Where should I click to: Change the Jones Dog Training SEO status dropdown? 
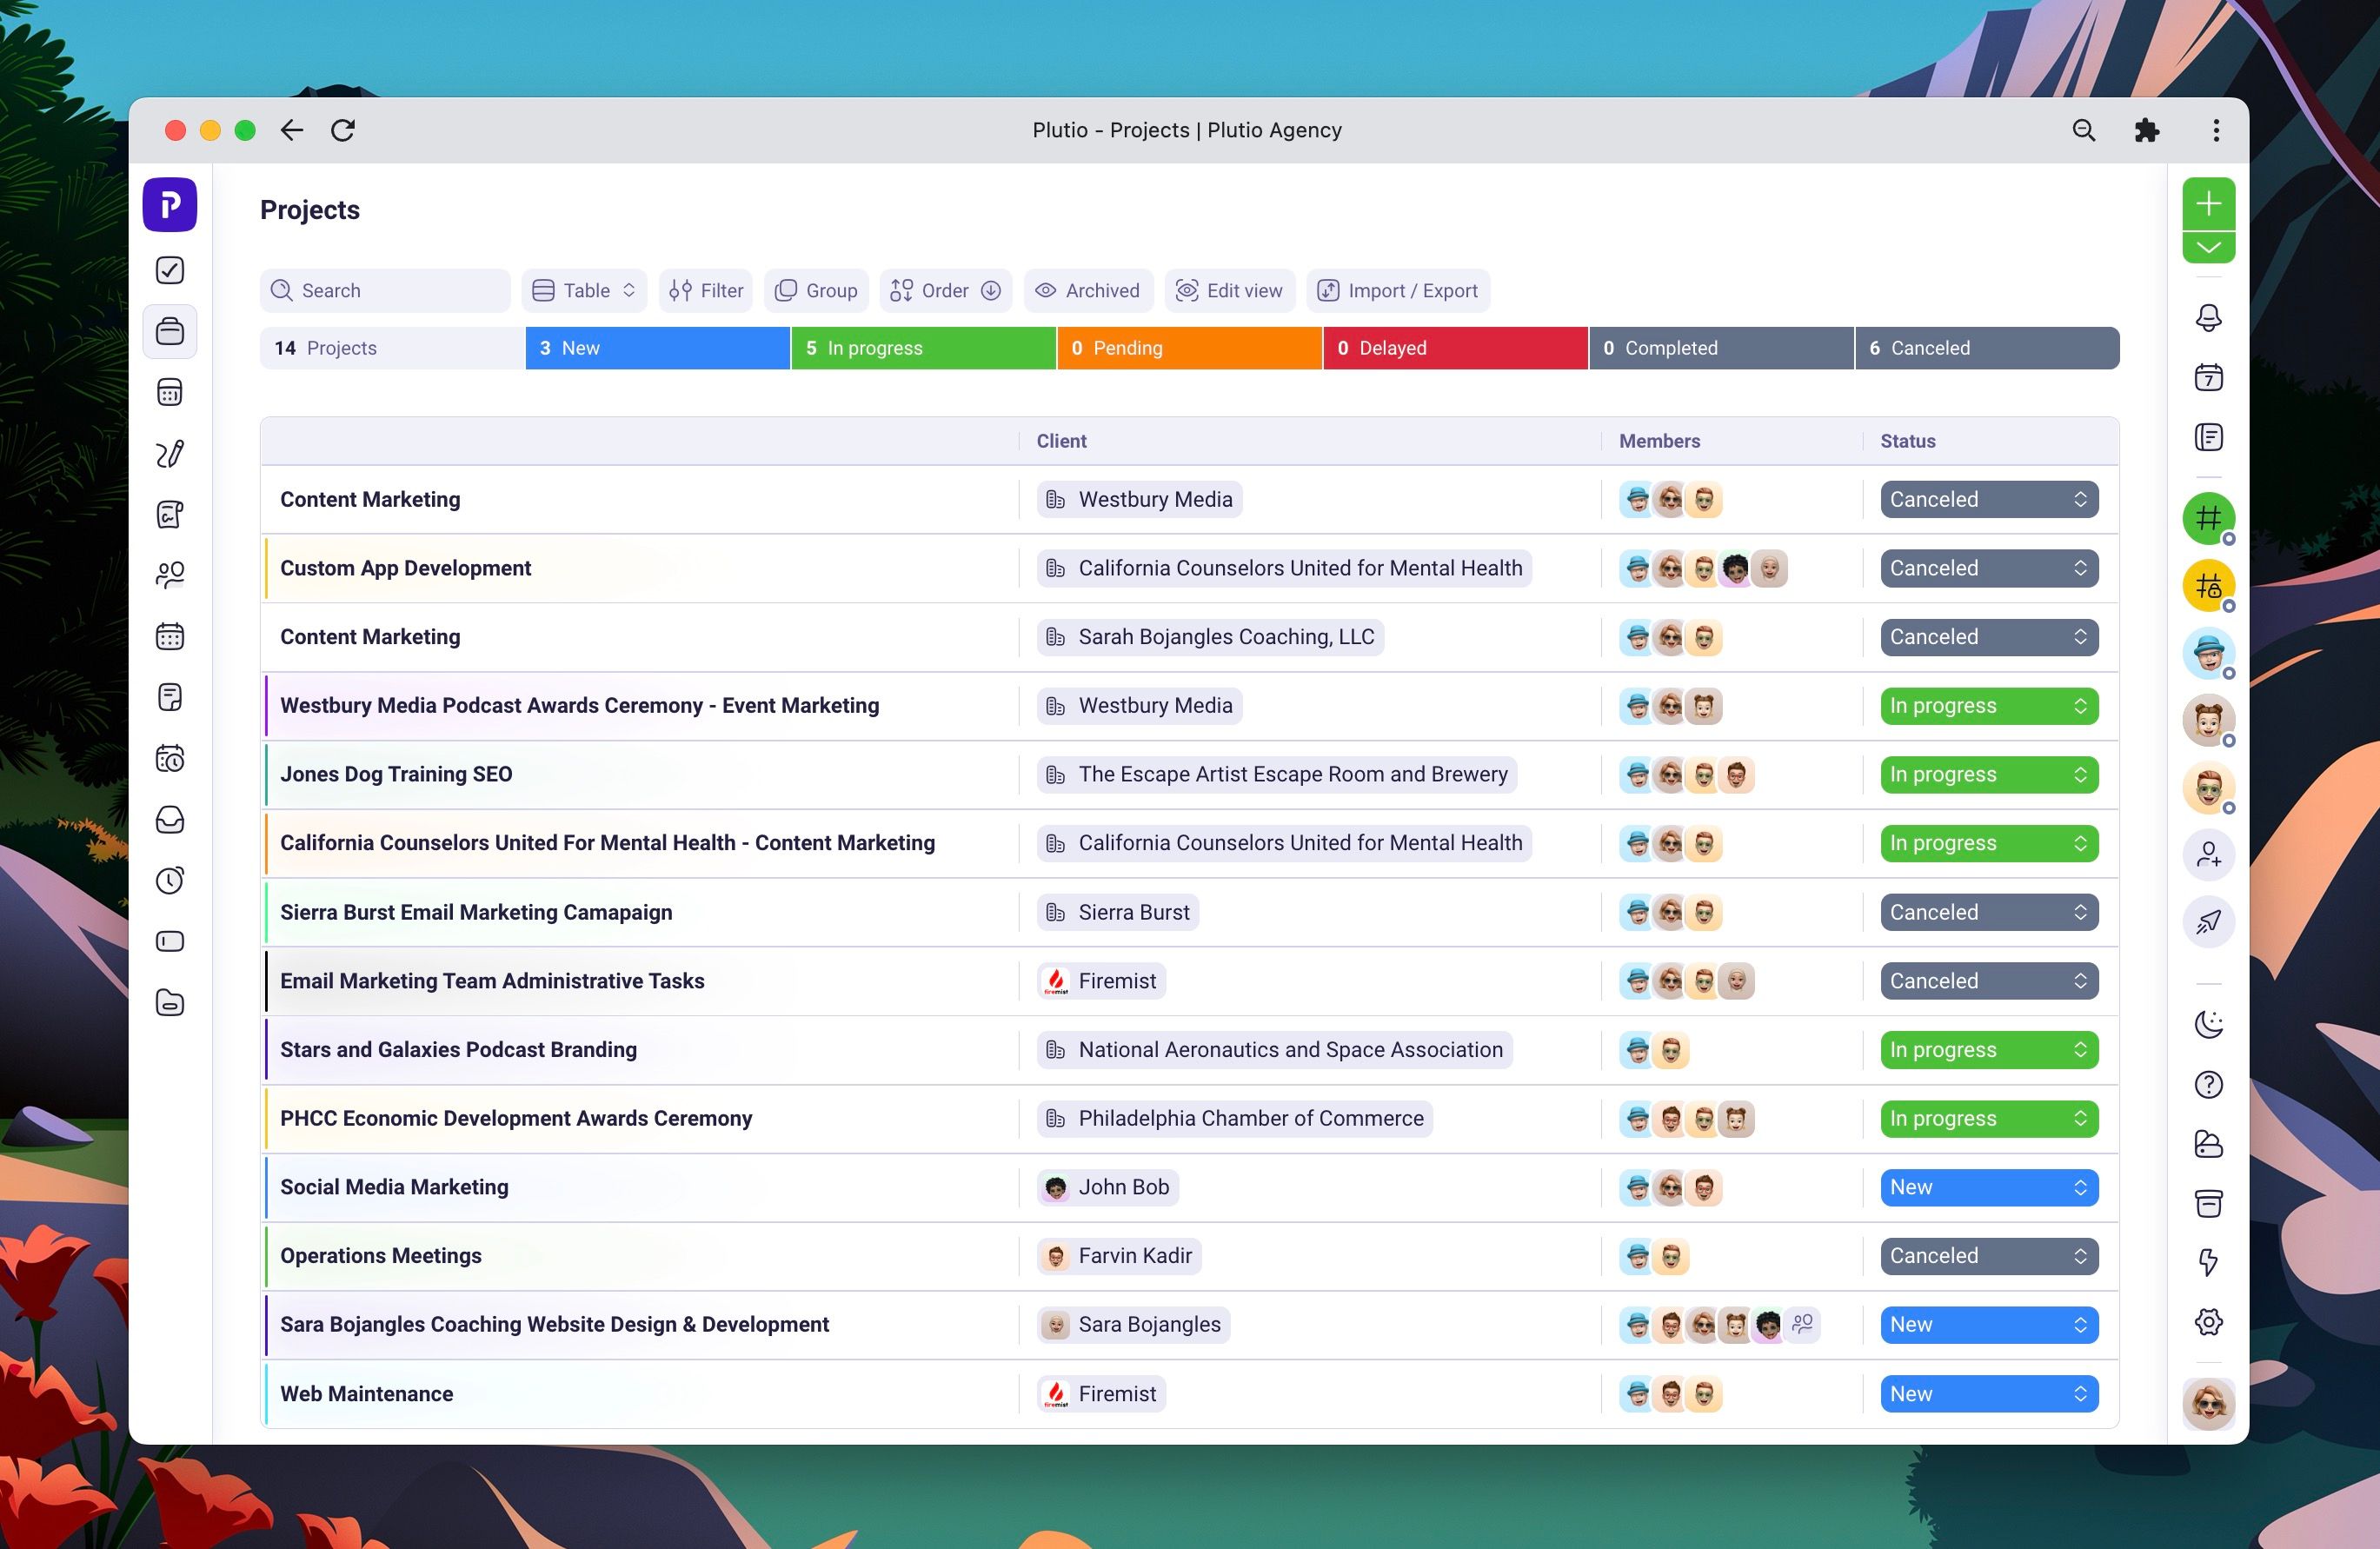[x=1988, y=775]
